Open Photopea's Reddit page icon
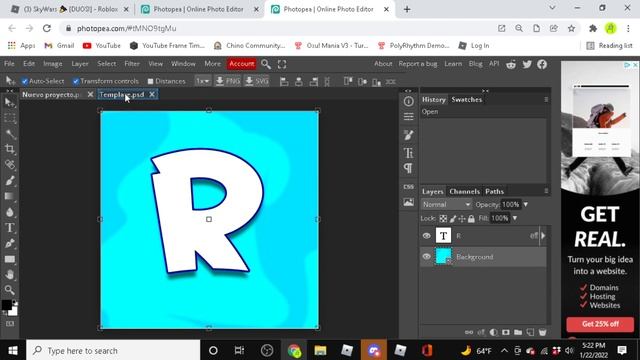 tap(511, 64)
